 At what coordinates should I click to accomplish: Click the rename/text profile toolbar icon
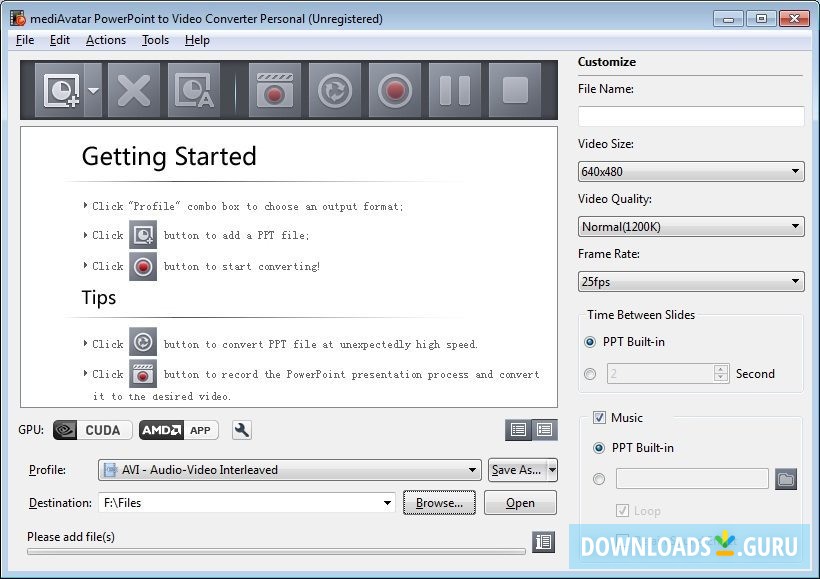[193, 90]
